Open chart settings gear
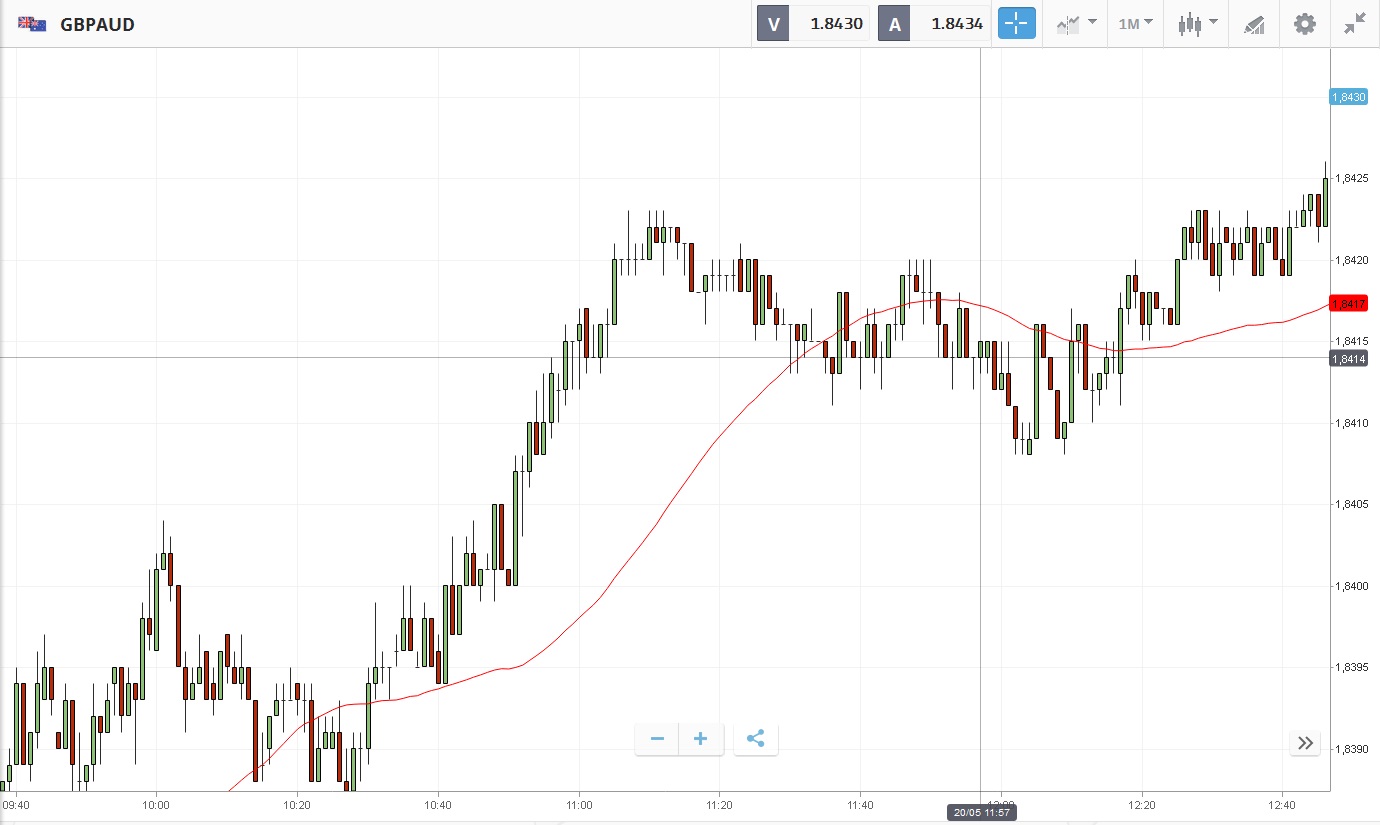The width and height of the screenshot is (1380, 825). click(x=1305, y=24)
